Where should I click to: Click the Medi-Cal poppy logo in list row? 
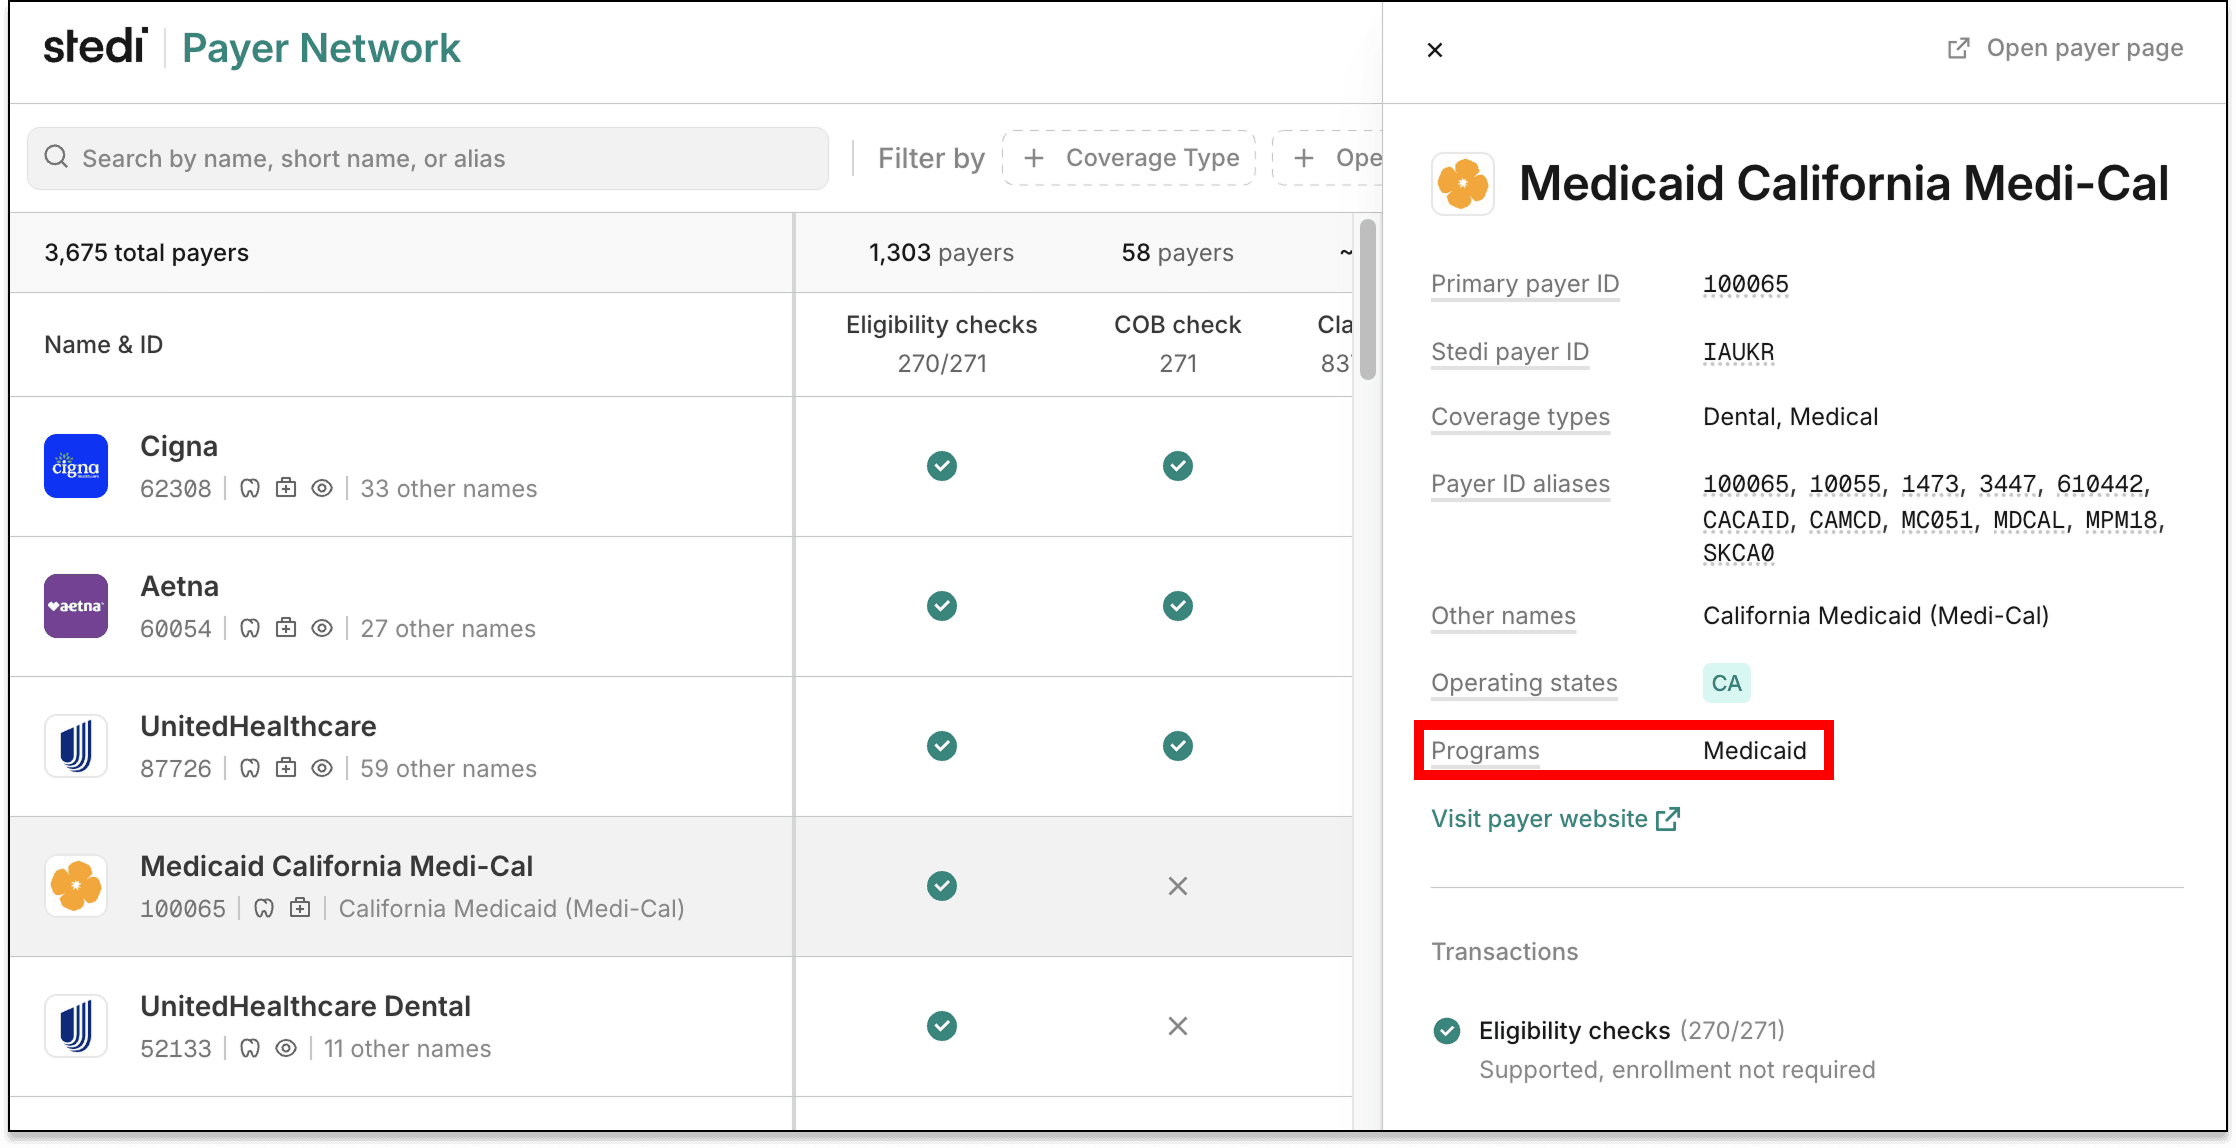click(76, 886)
